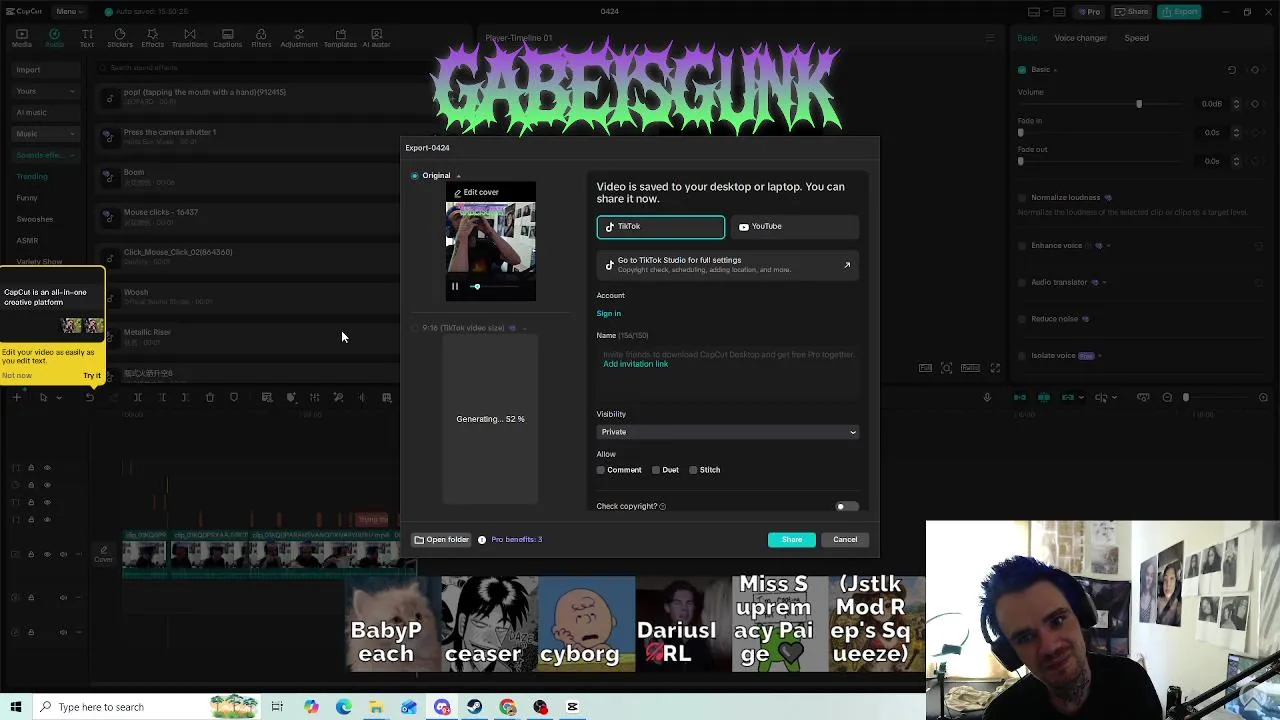The width and height of the screenshot is (1280, 720).
Task: Select the Original radio button
Action: 414,176
